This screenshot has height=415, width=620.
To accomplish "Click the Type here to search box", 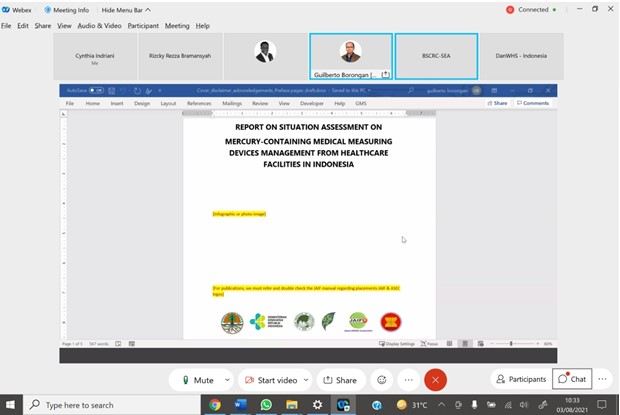I will click(x=112, y=405).
